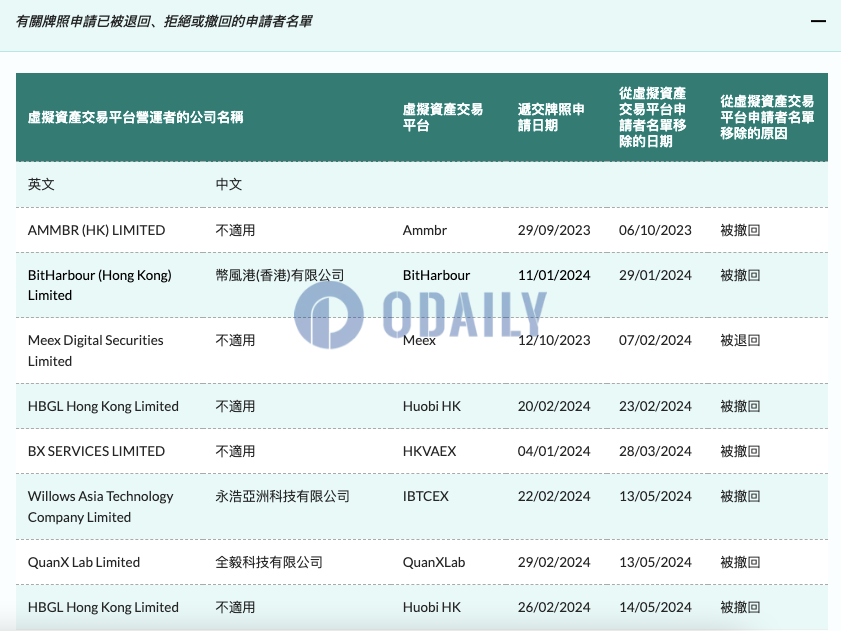Select AMMBR (HK) LIMITED company name
This screenshot has height=631, width=841.
pyautogui.click(x=97, y=230)
